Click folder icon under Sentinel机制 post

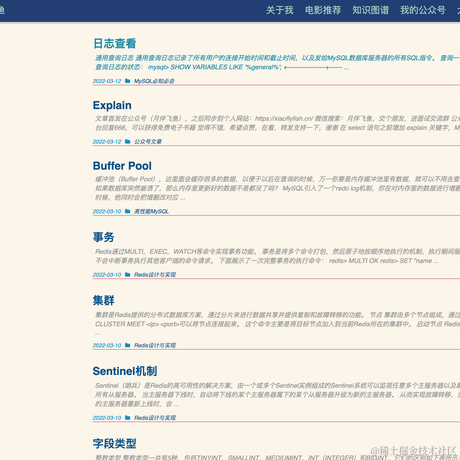(x=127, y=417)
